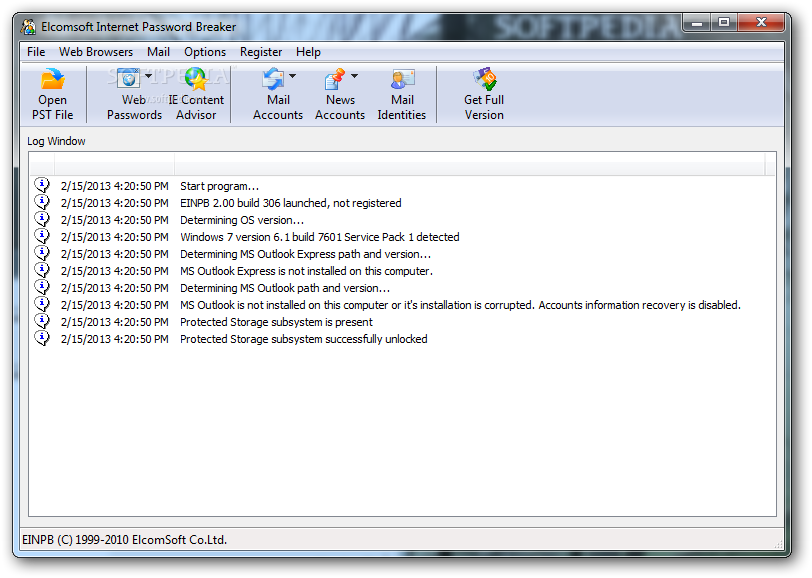Select 'Protected Storage subsystem is present' message
Image resolution: width=812 pixels, height=578 pixels.
[x=276, y=323]
